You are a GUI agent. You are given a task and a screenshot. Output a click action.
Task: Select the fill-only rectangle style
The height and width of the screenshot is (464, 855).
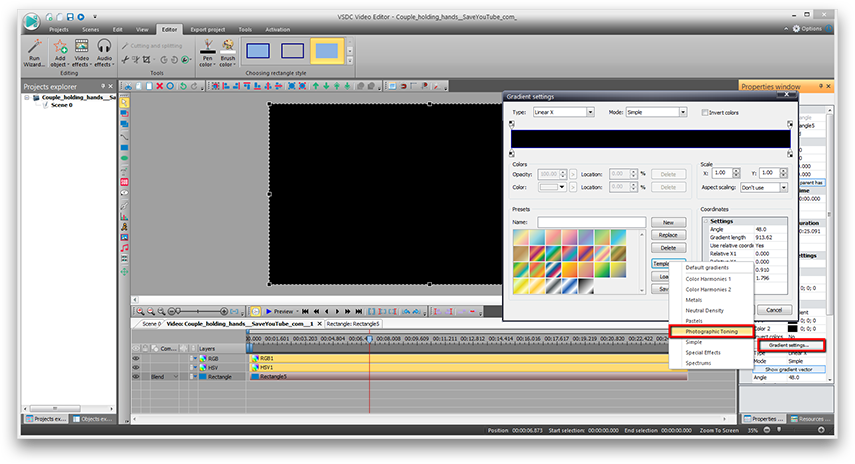click(327, 51)
